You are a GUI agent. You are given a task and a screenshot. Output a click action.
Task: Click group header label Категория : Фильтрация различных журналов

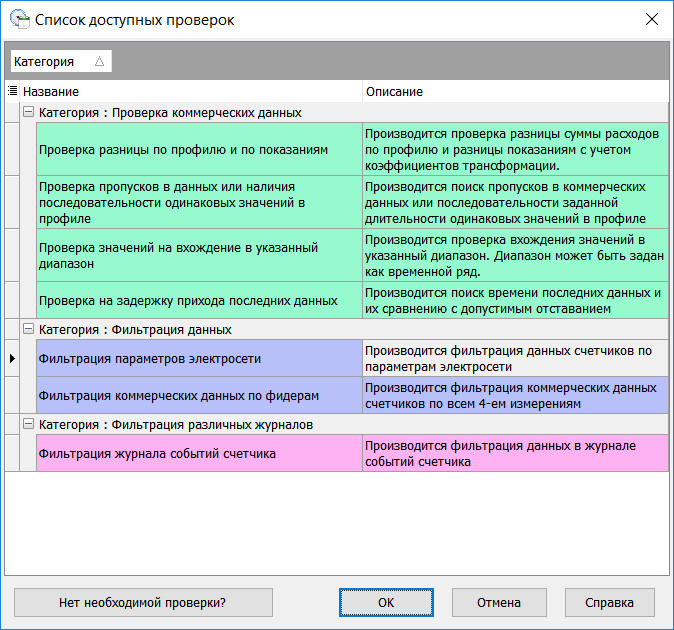pos(176,425)
